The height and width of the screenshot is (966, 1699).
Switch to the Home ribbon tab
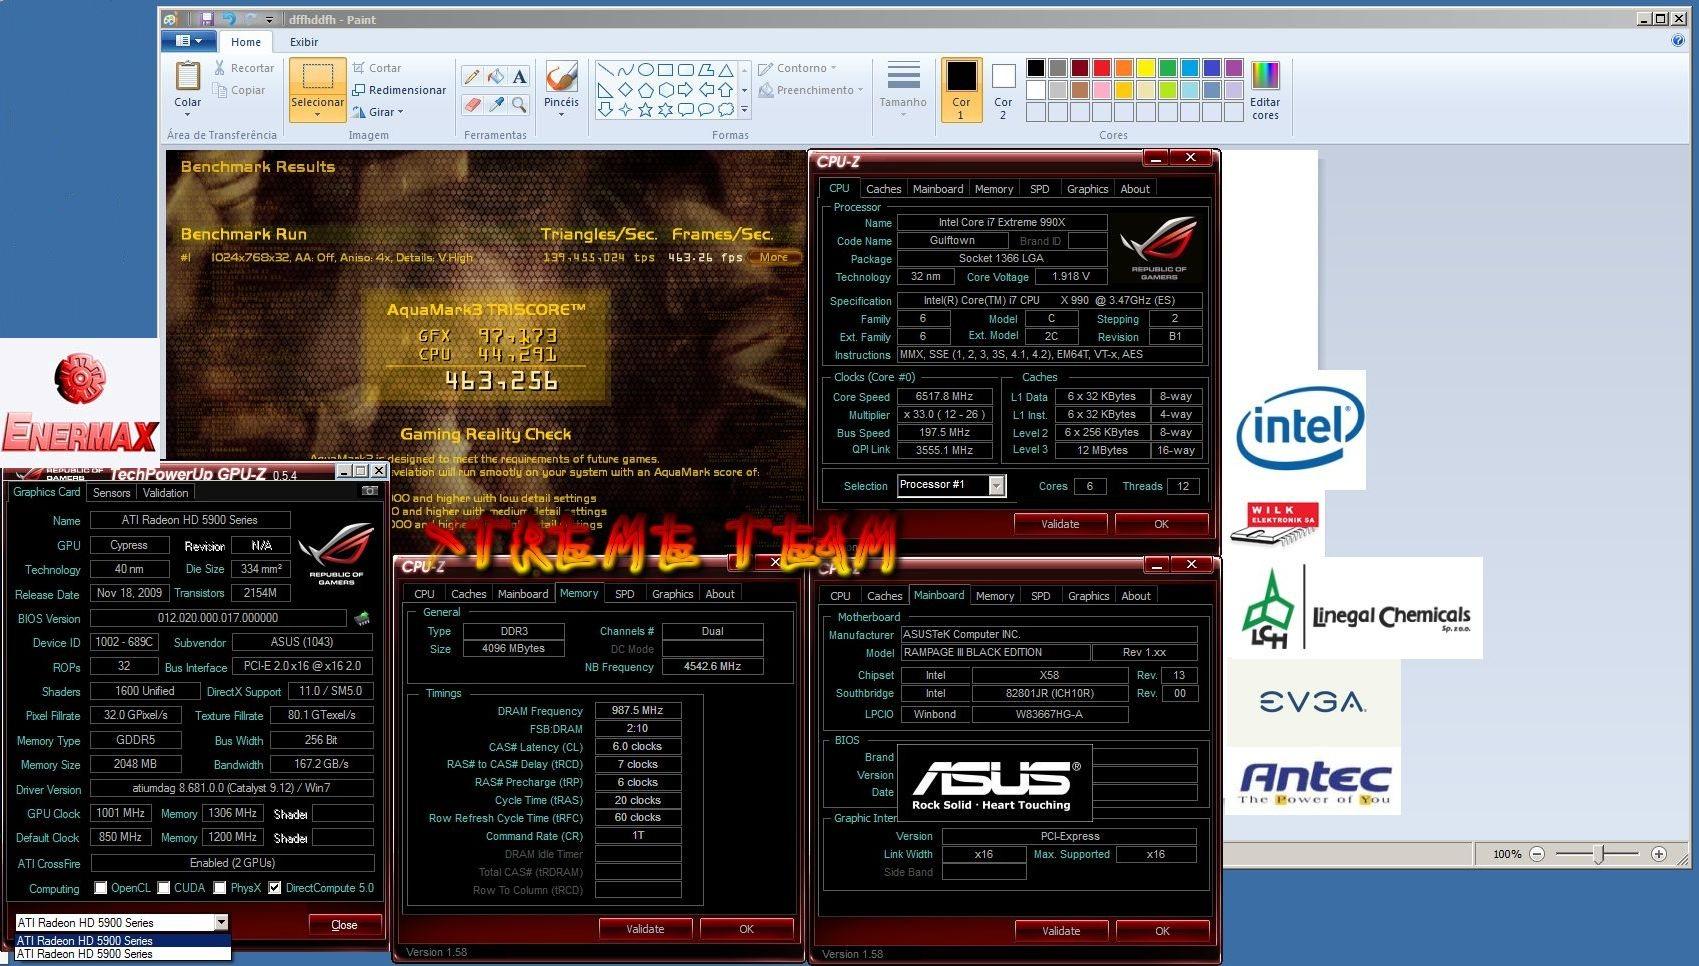(246, 42)
